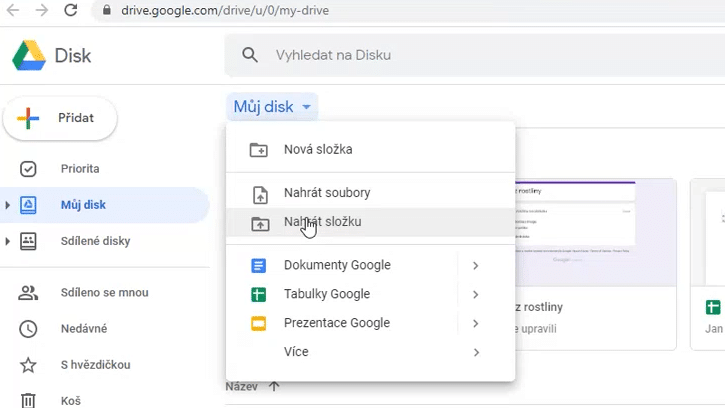This screenshot has width=725, height=408.
Task: Click the 'z rostliny' file name
Action: (x=539, y=307)
